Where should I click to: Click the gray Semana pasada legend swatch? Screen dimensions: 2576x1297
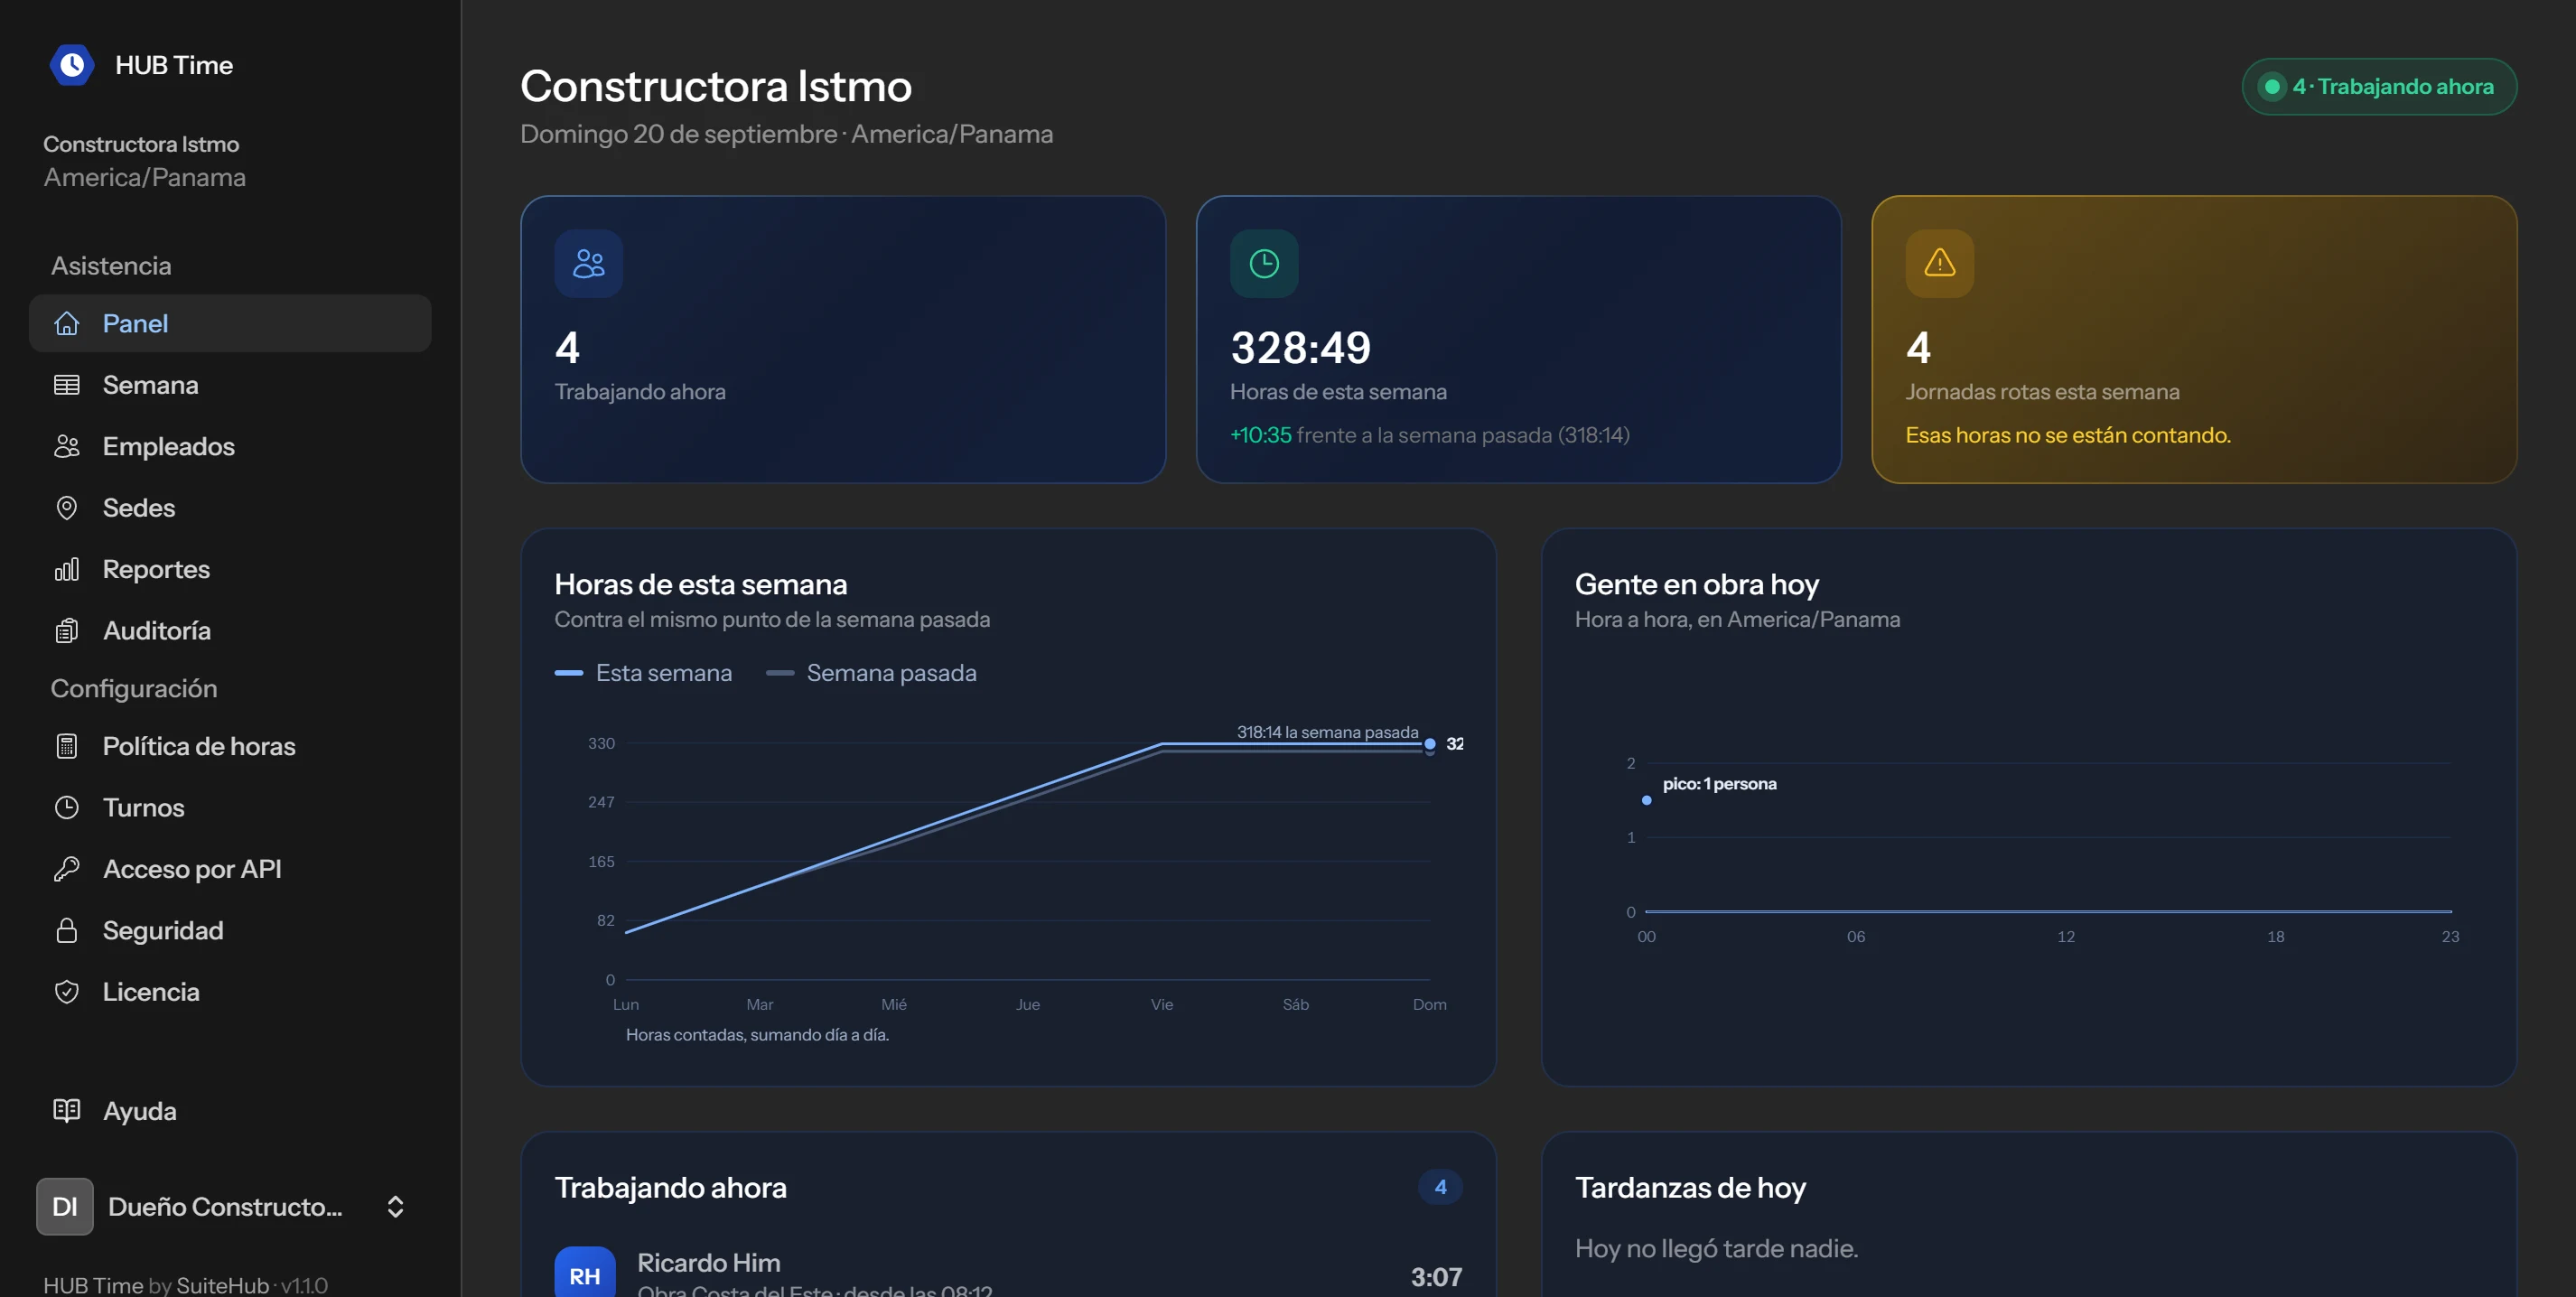[780, 673]
